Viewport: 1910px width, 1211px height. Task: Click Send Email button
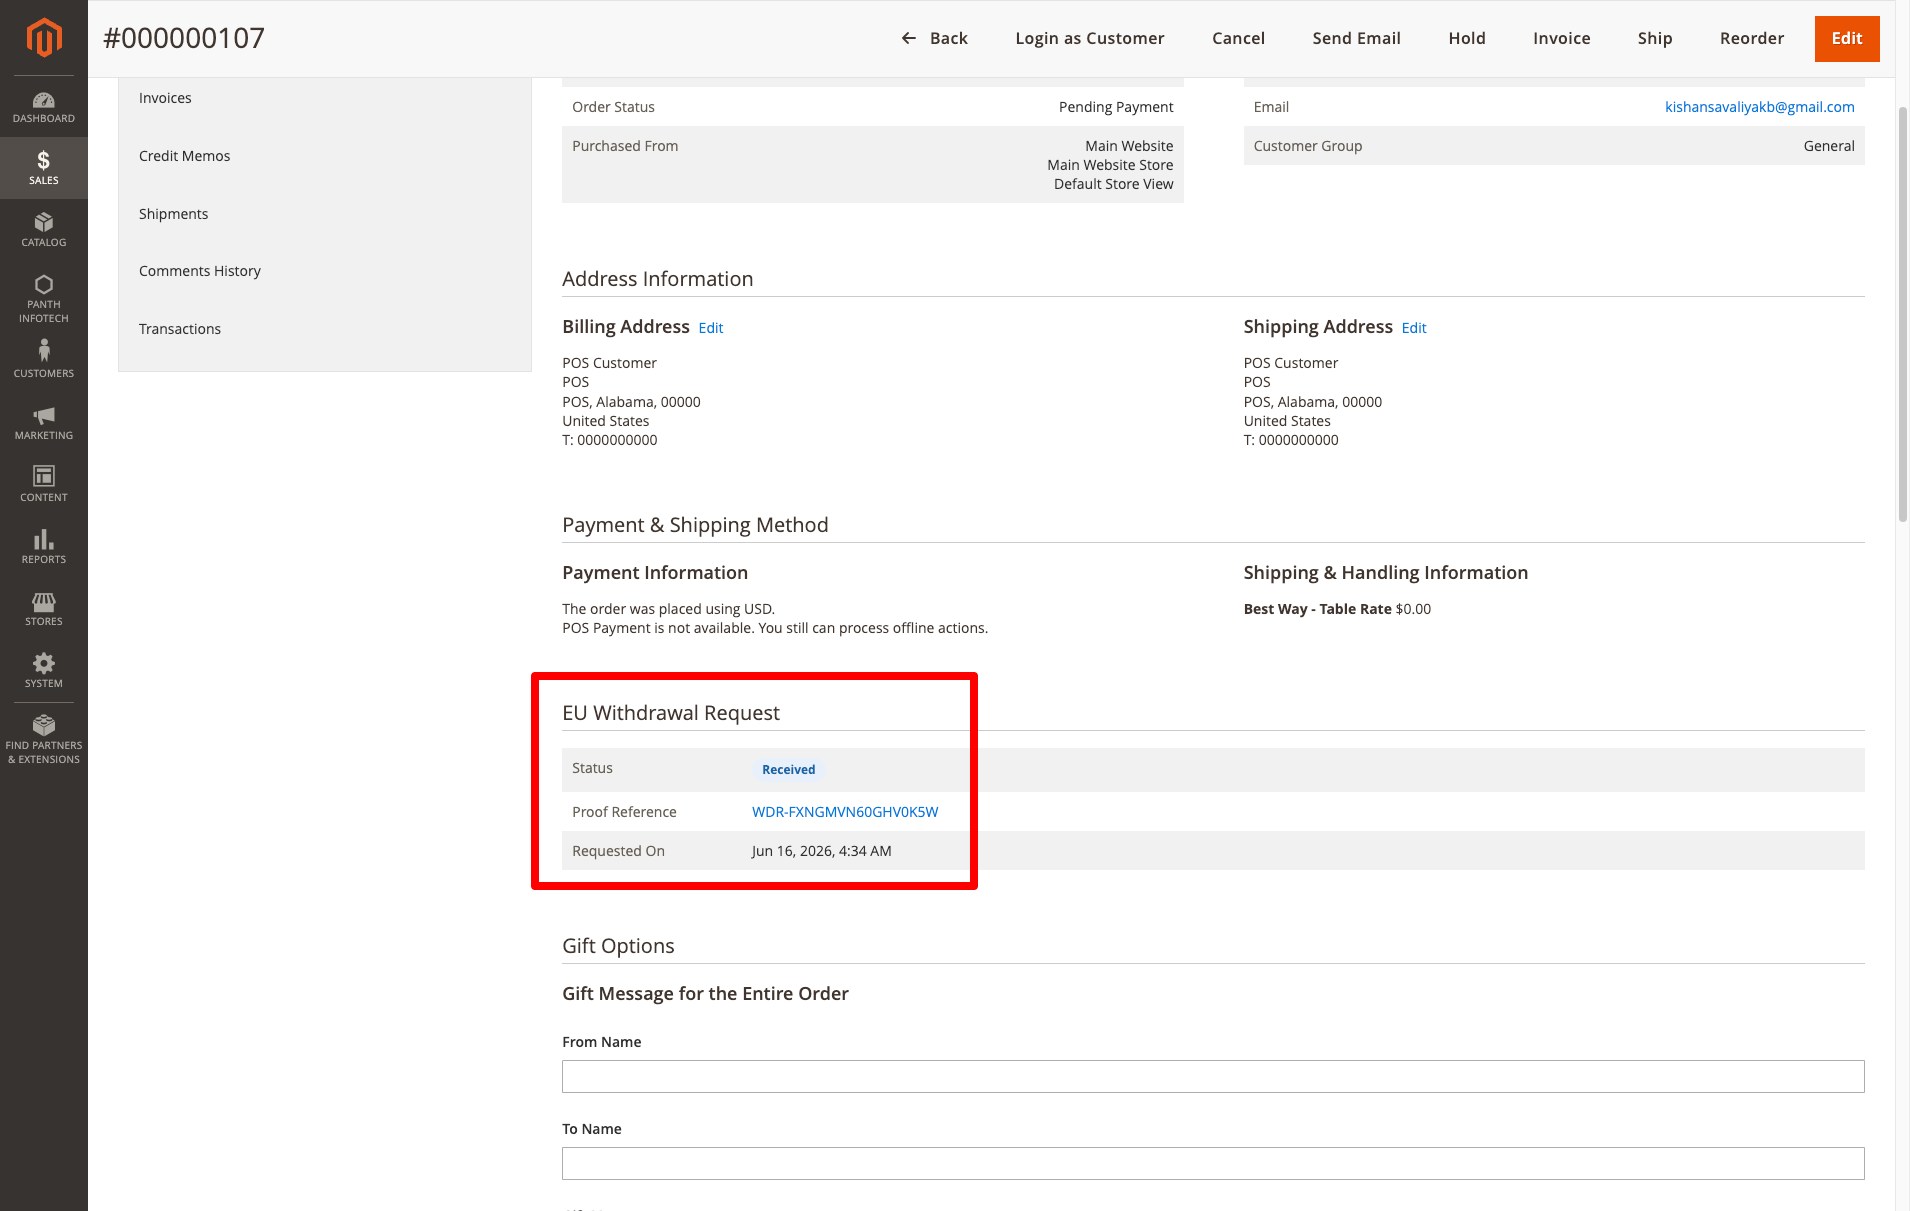[x=1356, y=38]
